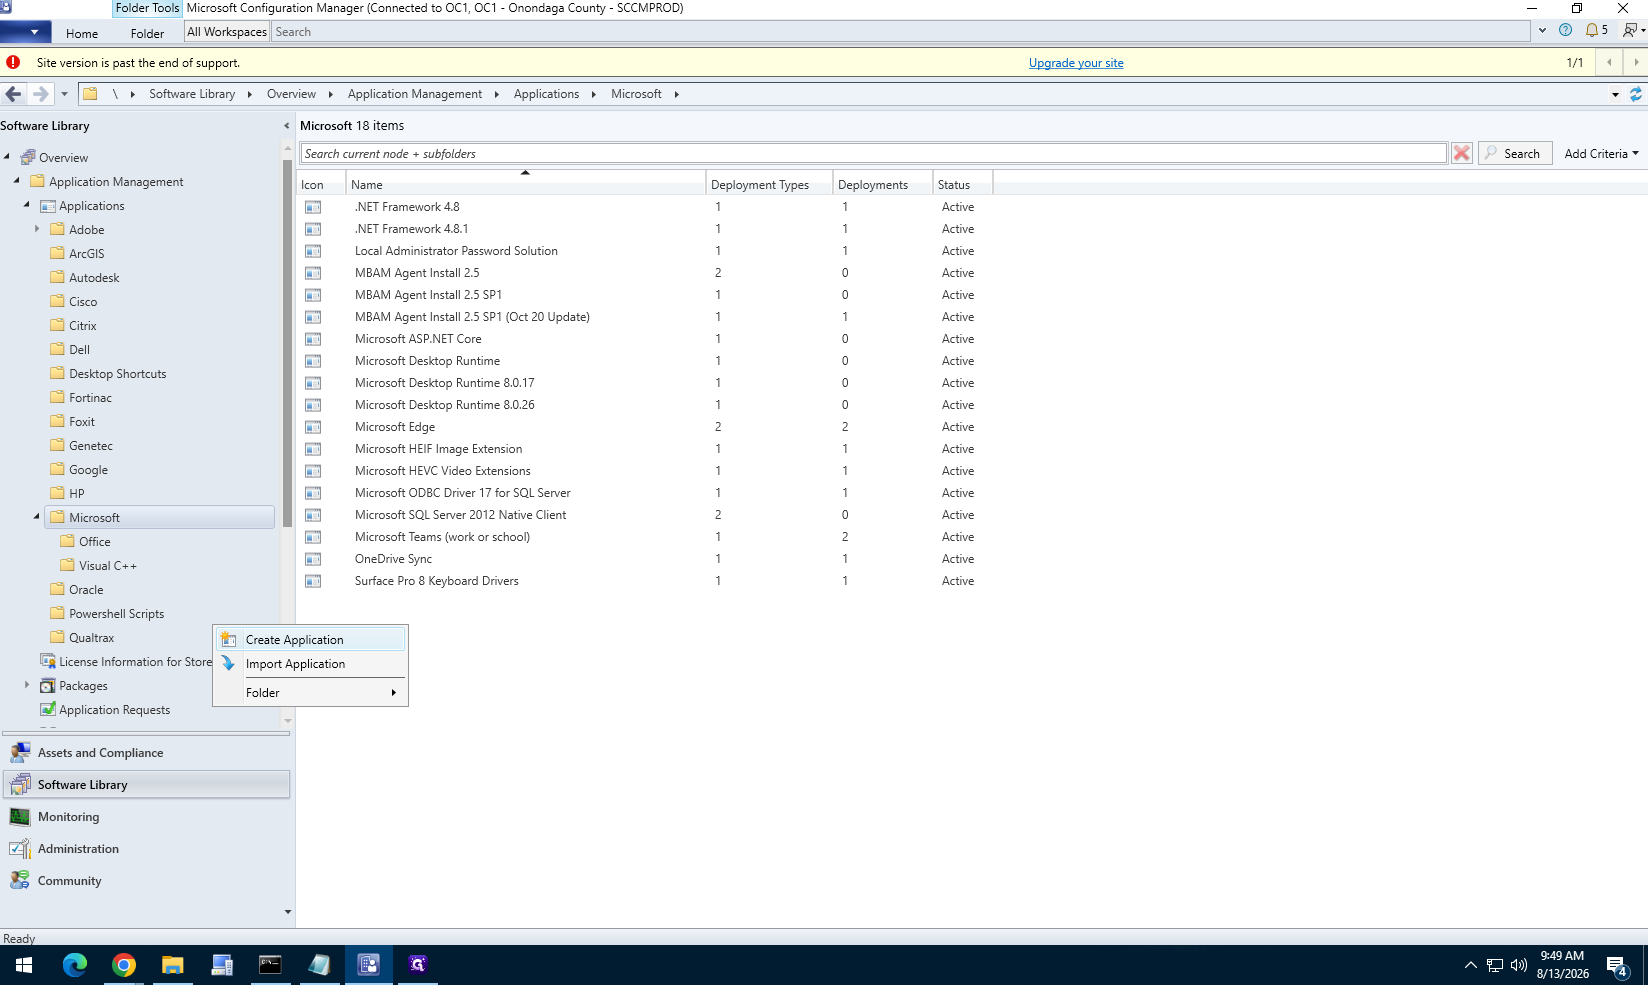Open File Explorer from taskbar

coord(173,965)
